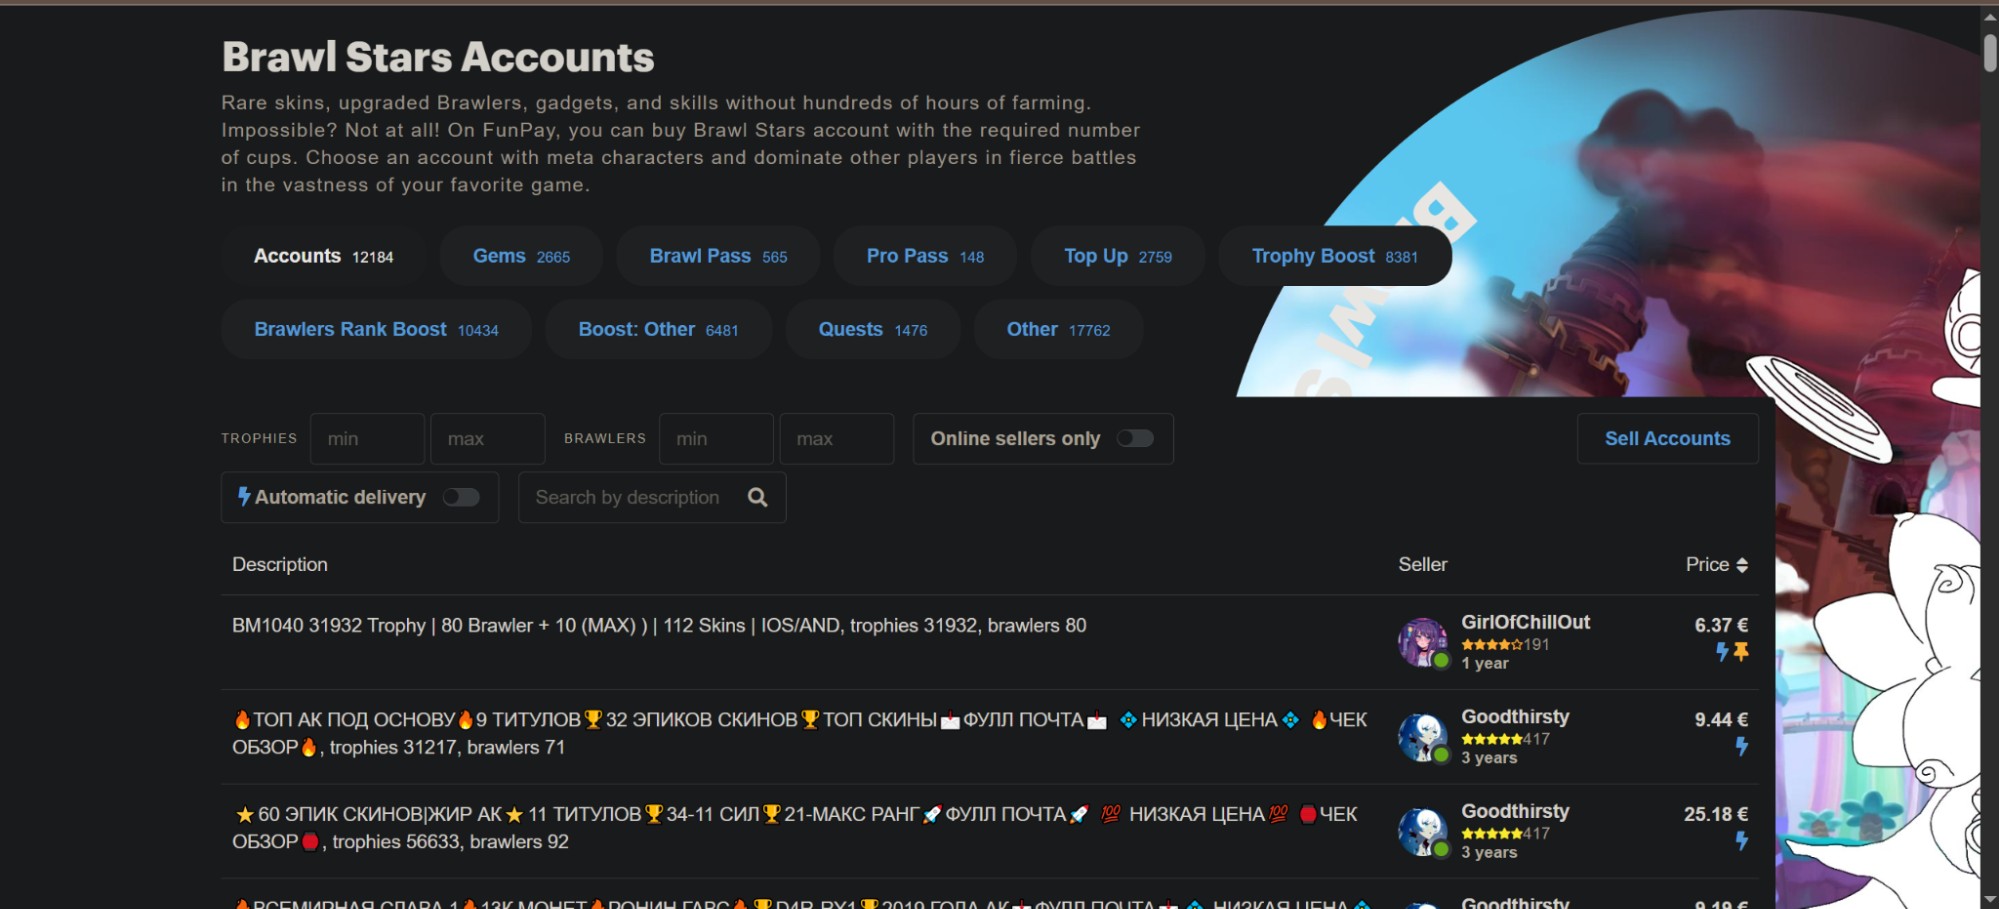Sort listings using the Price arrows
This screenshot has width=1999, height=909.
click(x=1742, y=565)
